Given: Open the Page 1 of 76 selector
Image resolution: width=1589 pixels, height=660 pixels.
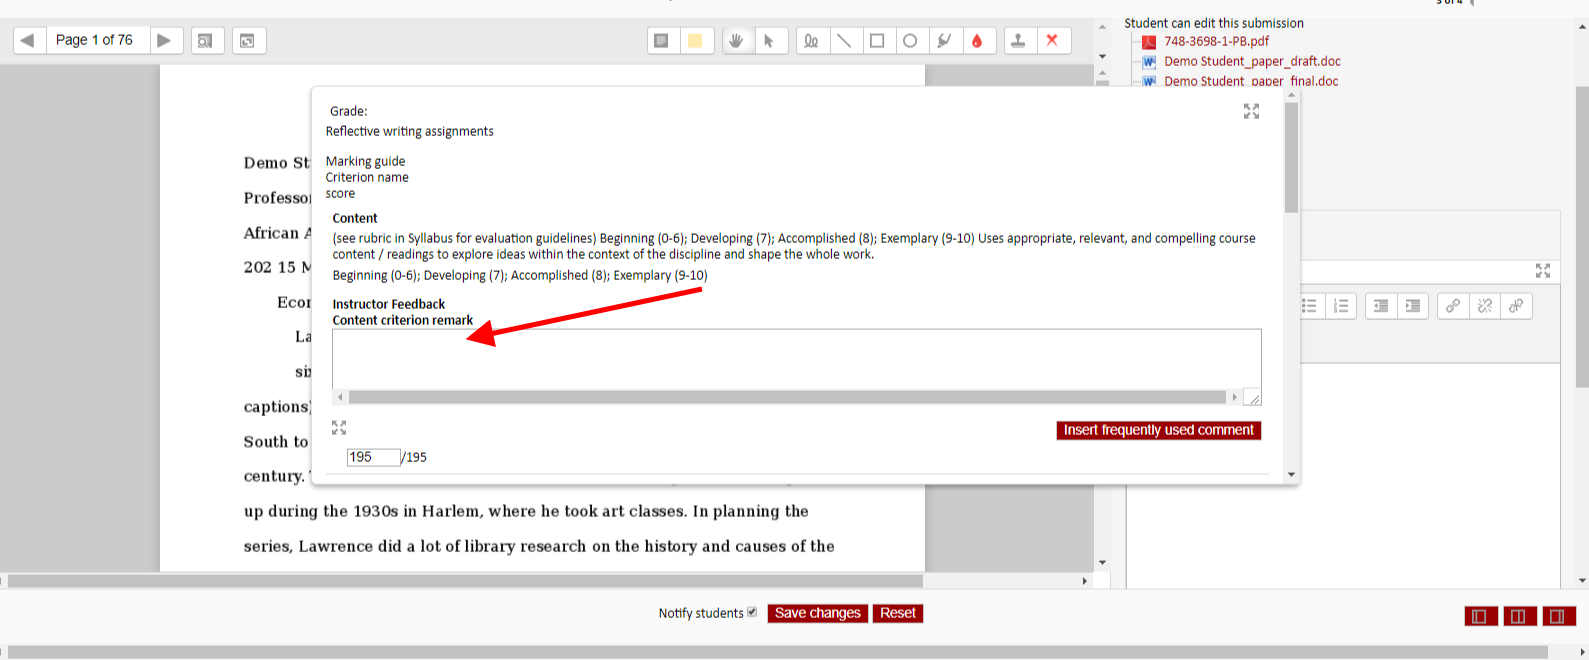Looking at the screenshot, I should coord(96,40).
